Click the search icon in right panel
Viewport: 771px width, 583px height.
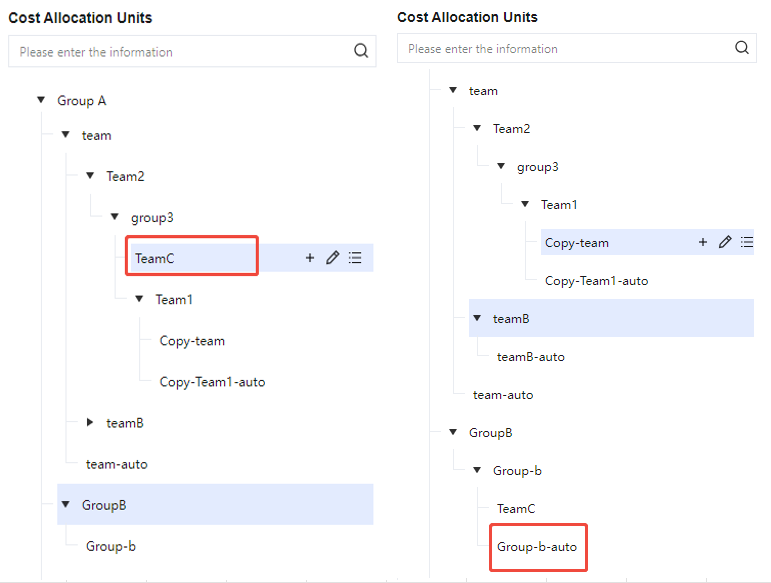pyautogui.click(x=742, y=48)
